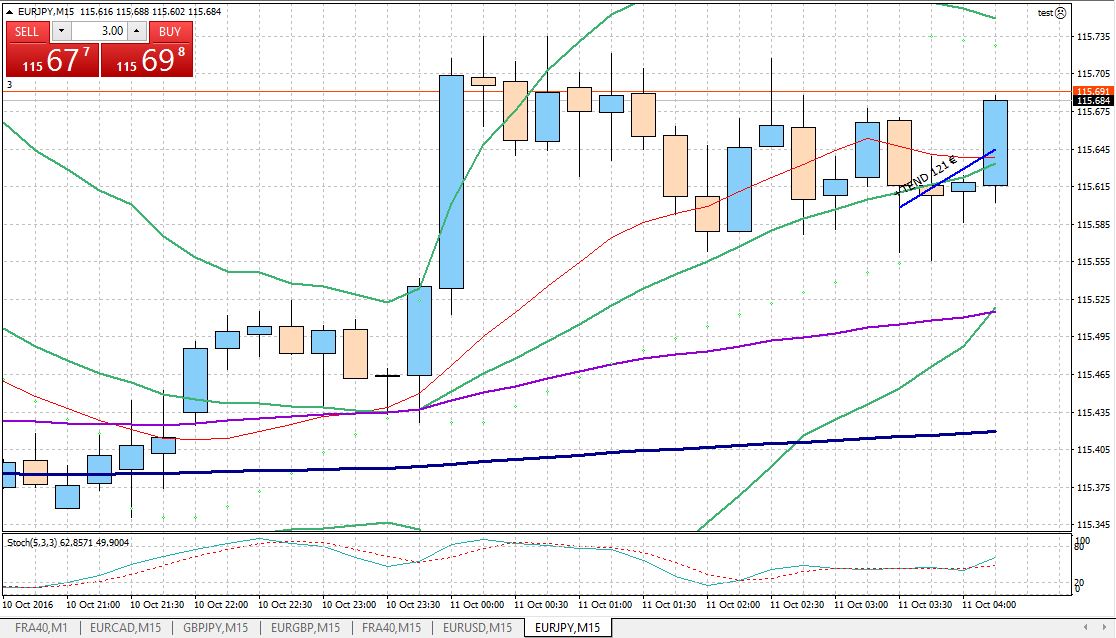Click the '11 Oct 00:00' time axis label
Viewport: 1116px width, 638px height.
pyautogui.click(x=478, y=605)
